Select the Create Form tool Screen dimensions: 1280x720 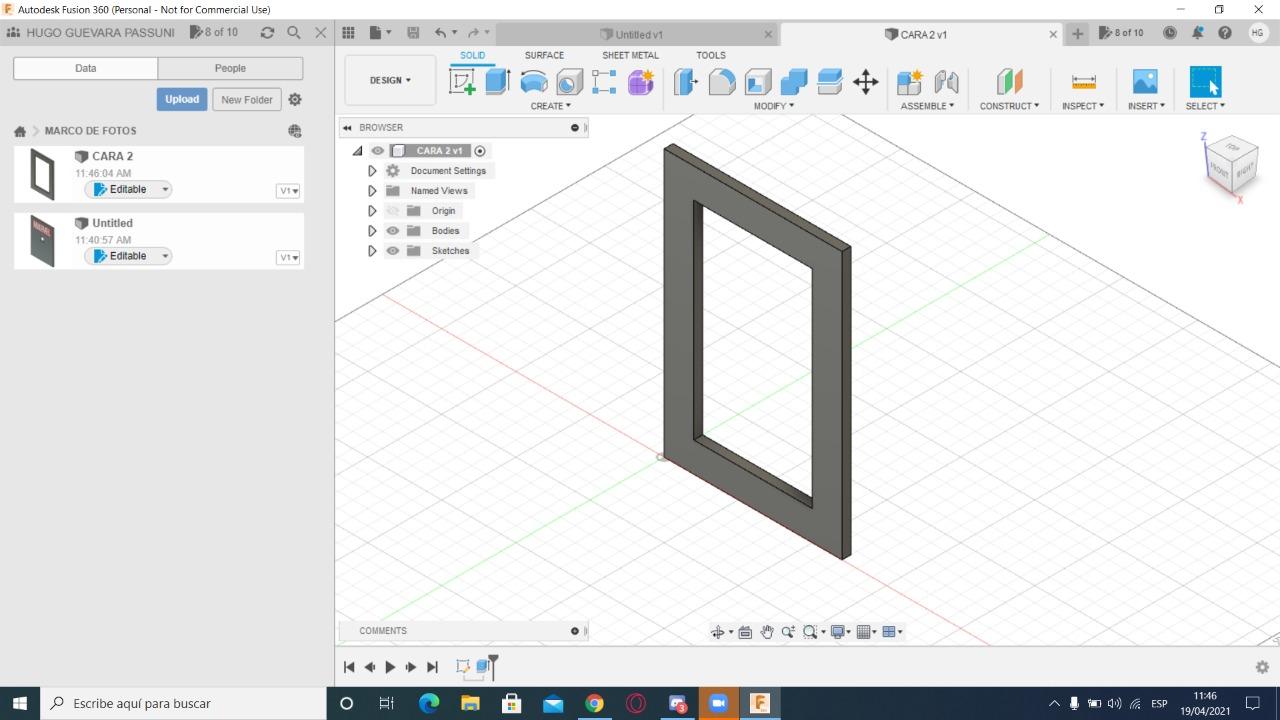[x=641, y=82]
